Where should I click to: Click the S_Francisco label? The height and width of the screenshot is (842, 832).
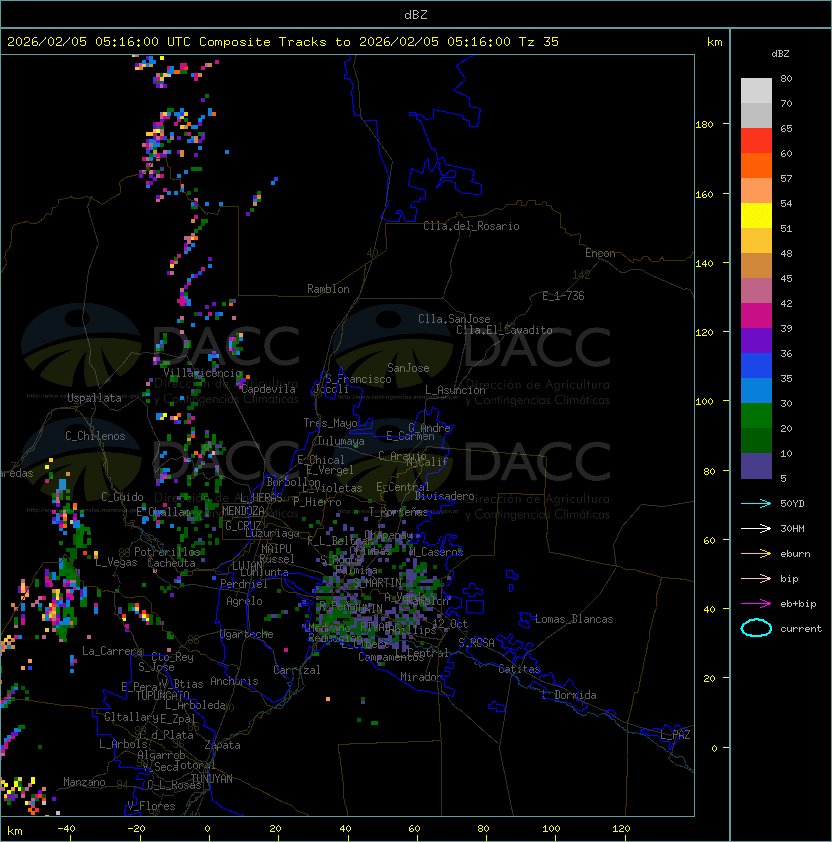click(x=358, y=379)
